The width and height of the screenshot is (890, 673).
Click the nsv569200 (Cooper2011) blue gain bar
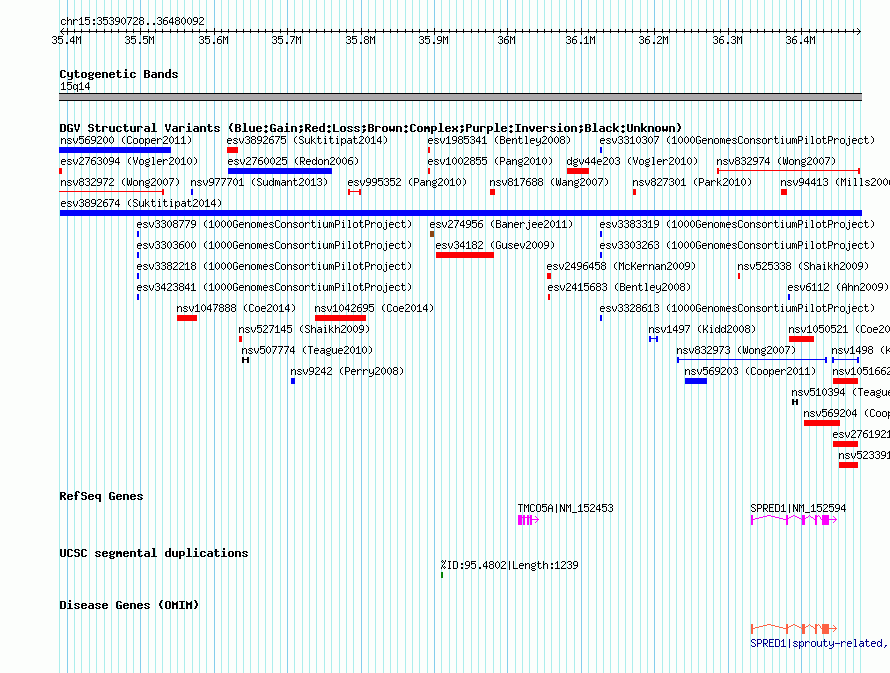[x=115, y=150]
